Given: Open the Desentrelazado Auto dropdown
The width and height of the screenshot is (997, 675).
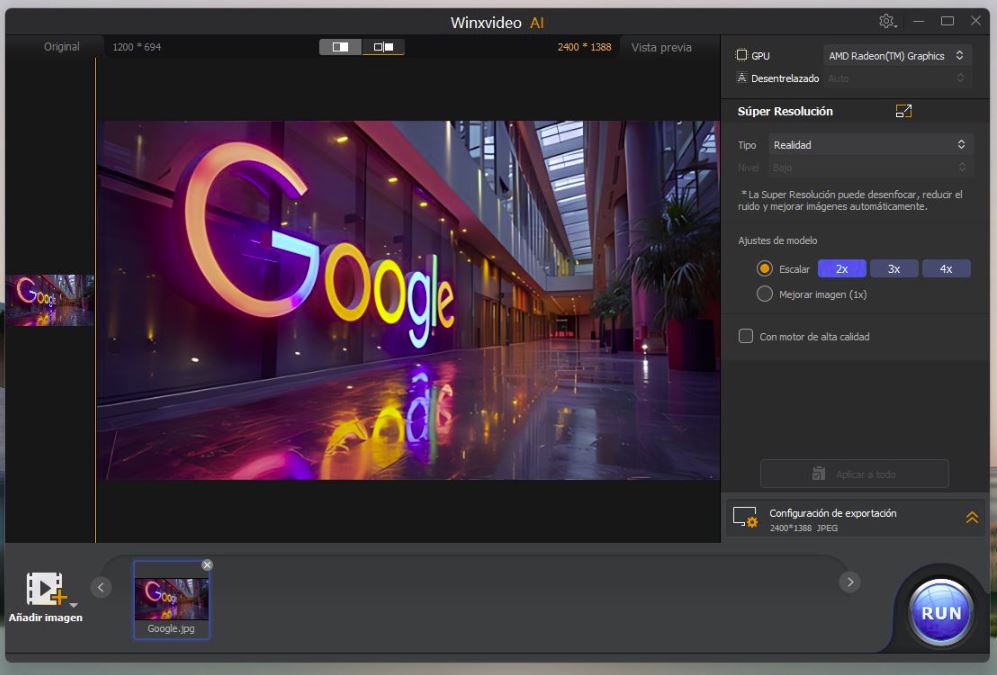Looking at the screenshot, I should click(897, 78).
